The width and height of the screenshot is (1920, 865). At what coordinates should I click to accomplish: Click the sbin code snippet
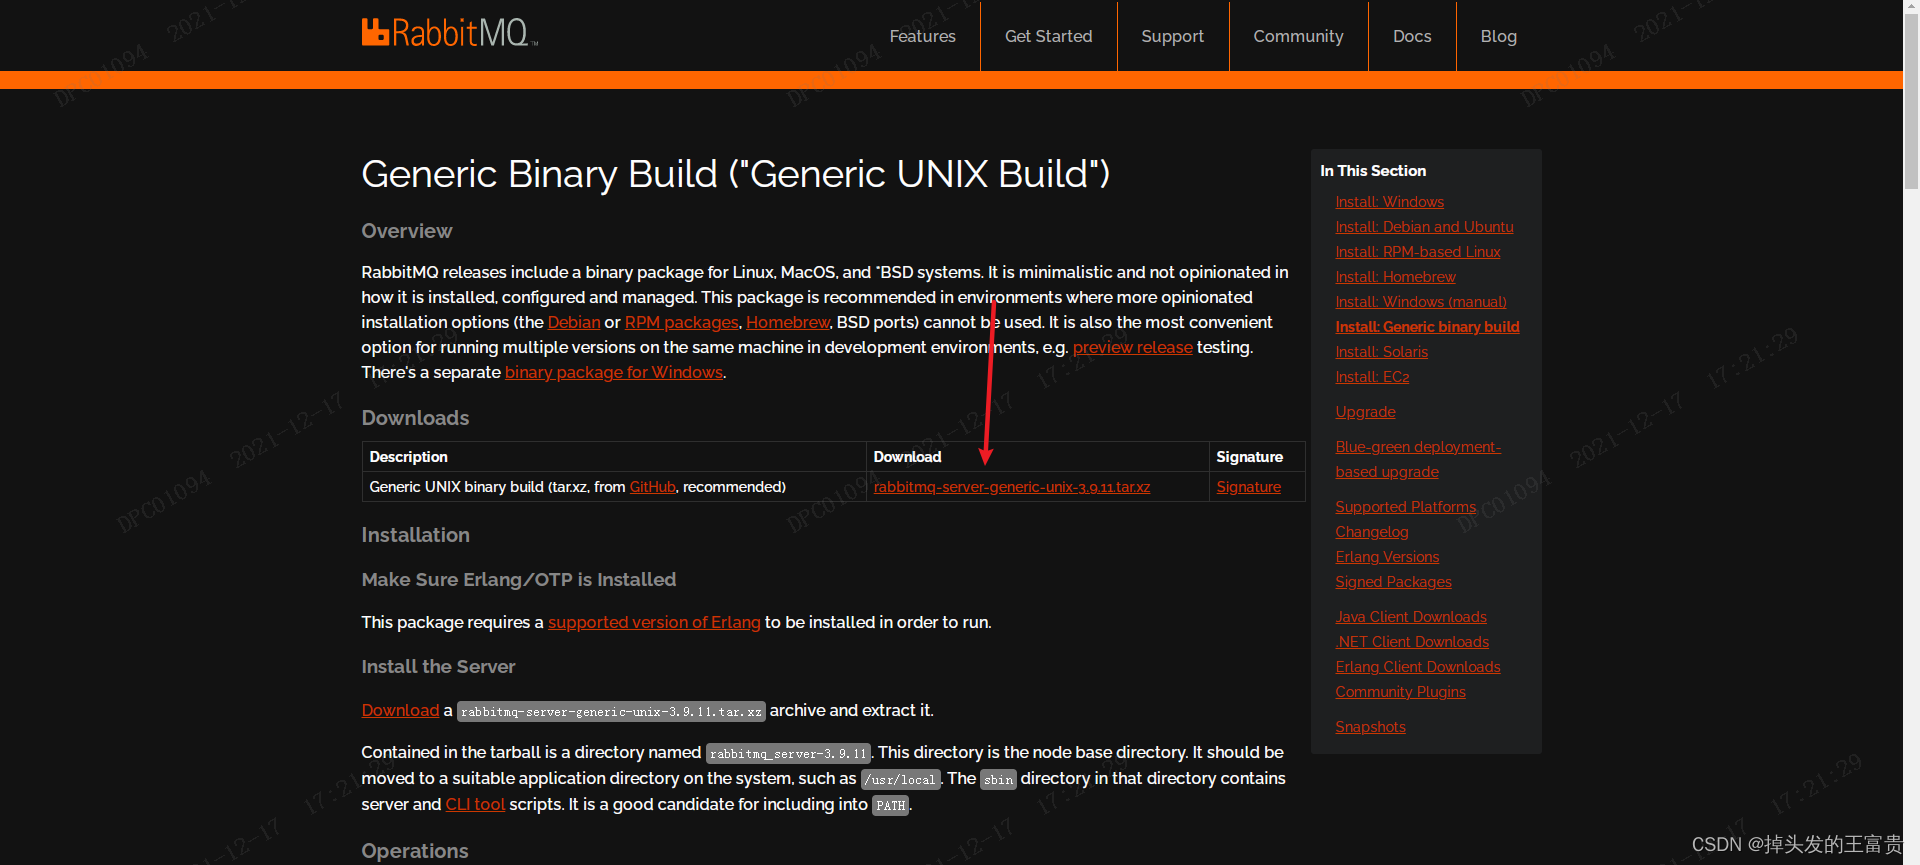point(998,779)
